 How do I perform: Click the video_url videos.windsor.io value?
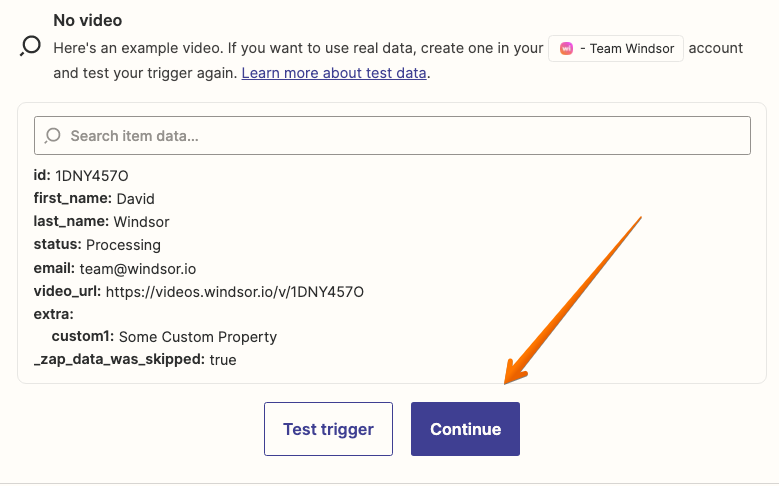(x=234, y=292)
